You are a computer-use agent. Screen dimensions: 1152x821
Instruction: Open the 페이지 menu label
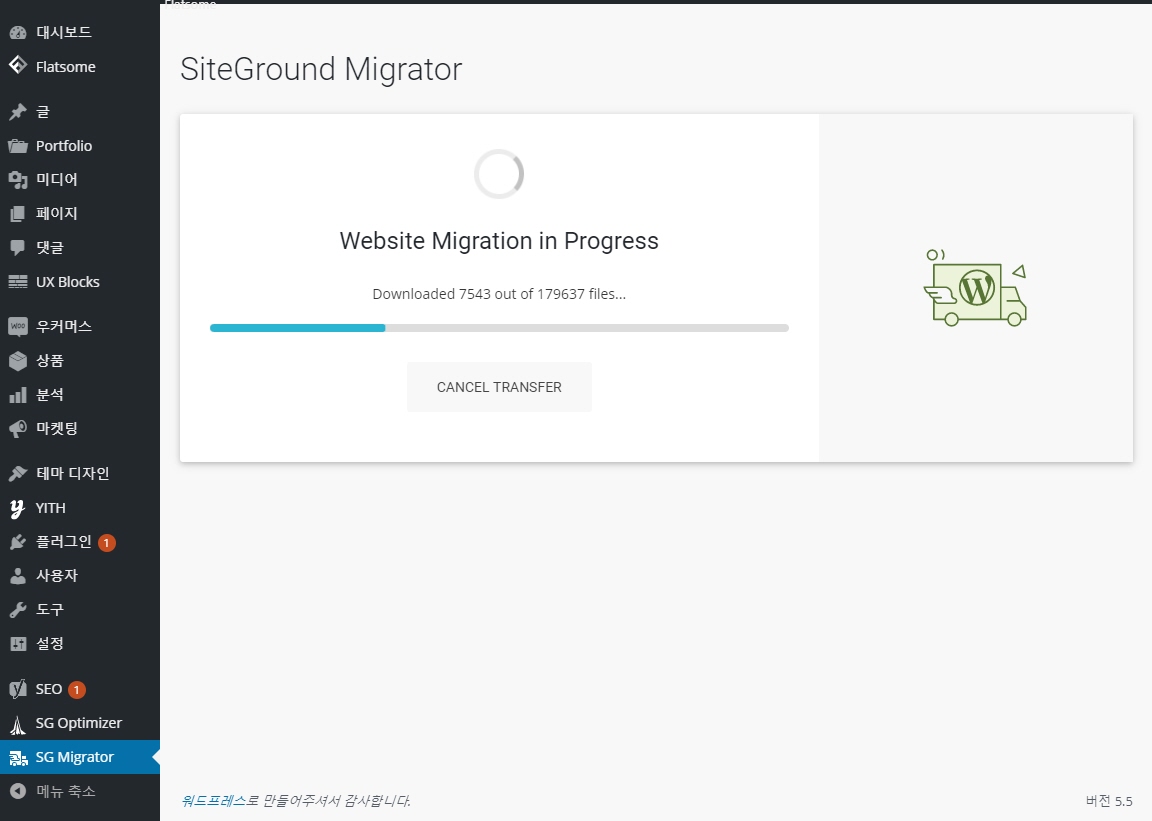point(57,213)
